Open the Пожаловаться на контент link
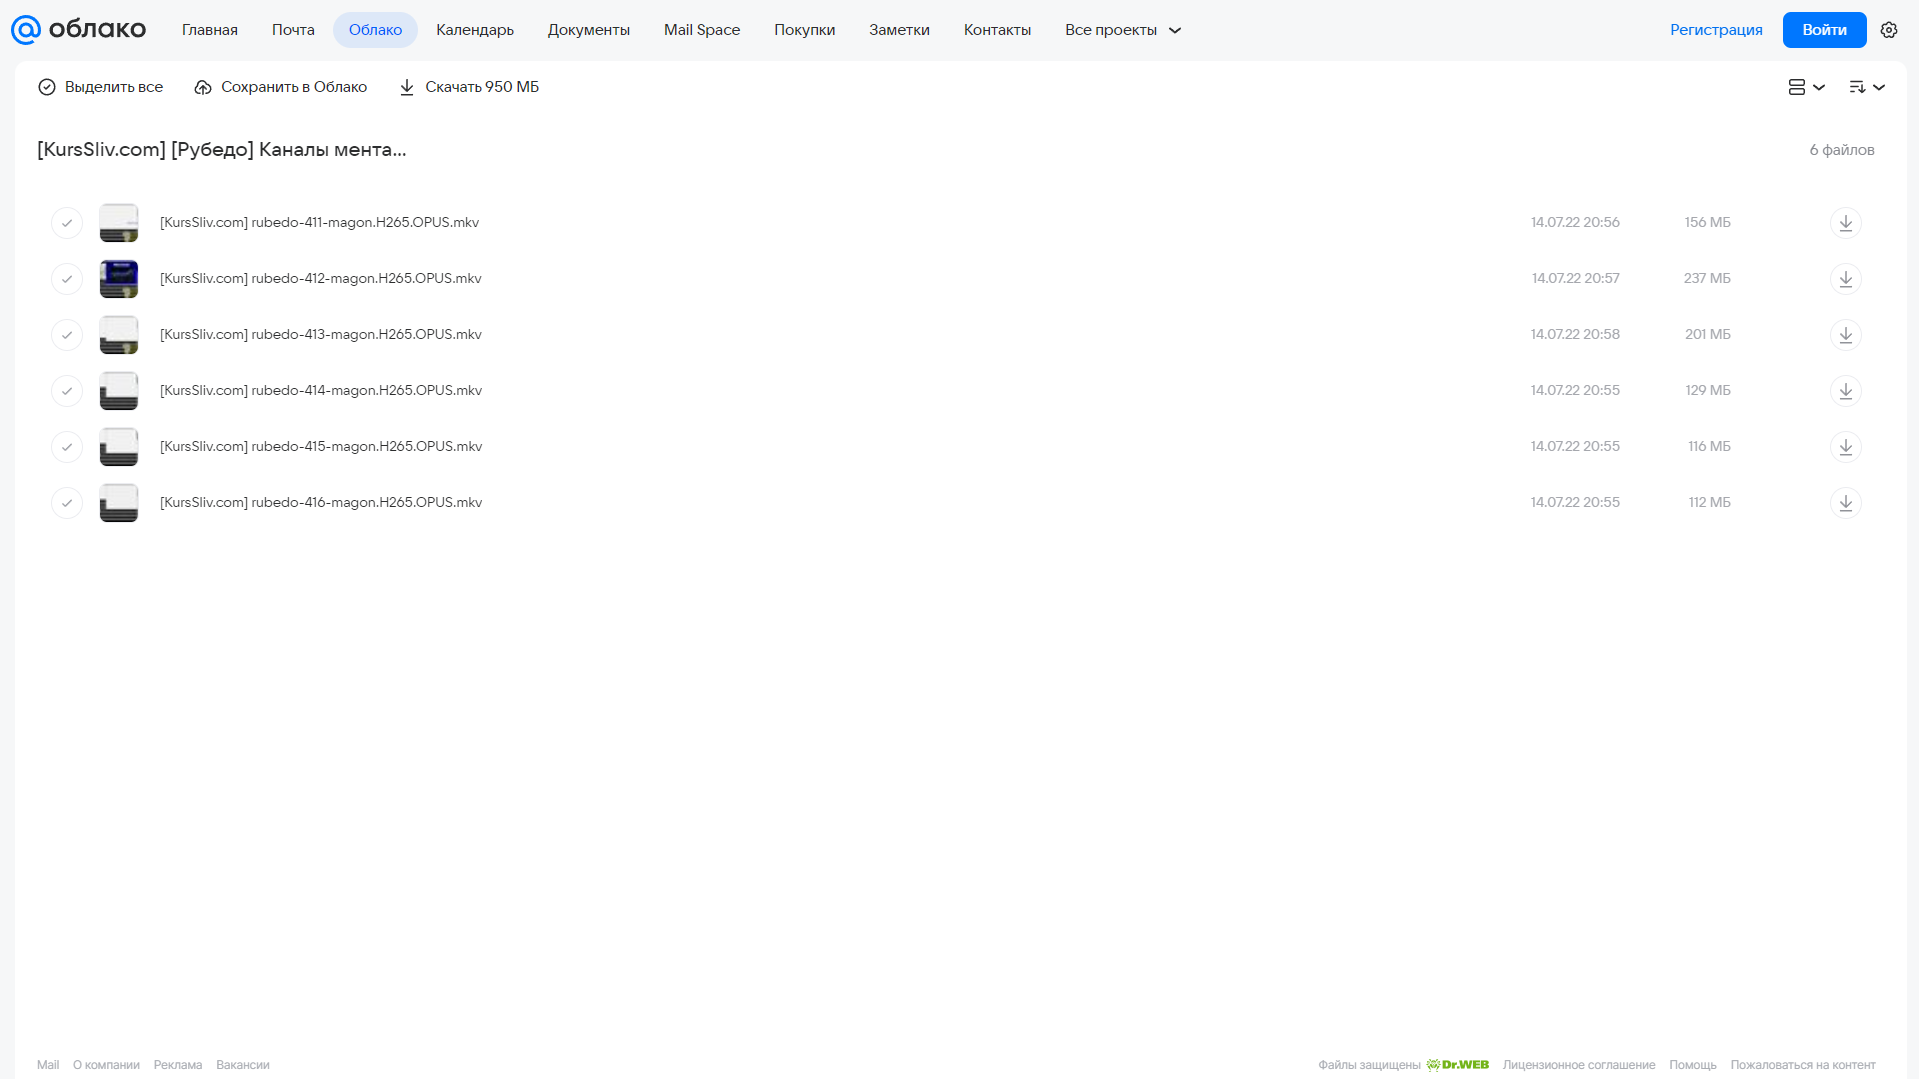1919x1079 pixels. tap(1802, 1065)
